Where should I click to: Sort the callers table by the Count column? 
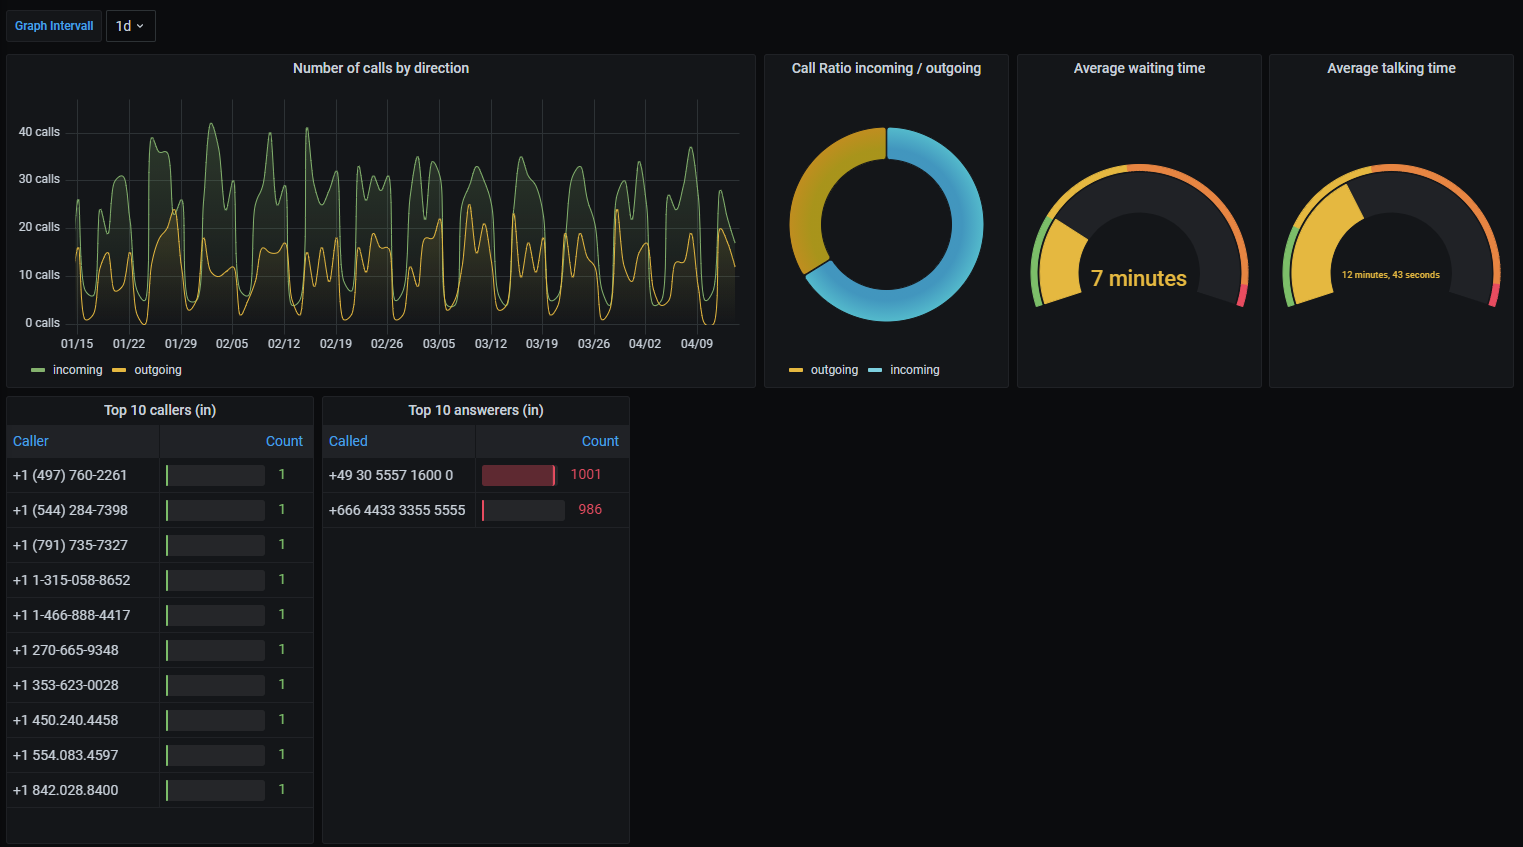pyautogui.click(x=284, y=441)
